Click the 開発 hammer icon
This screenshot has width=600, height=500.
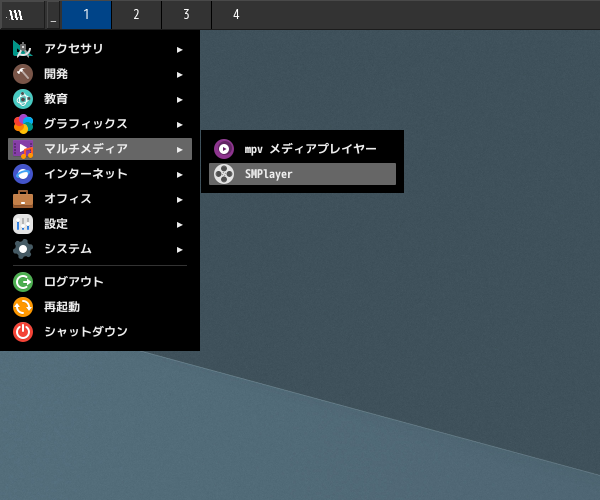(23, 74)
